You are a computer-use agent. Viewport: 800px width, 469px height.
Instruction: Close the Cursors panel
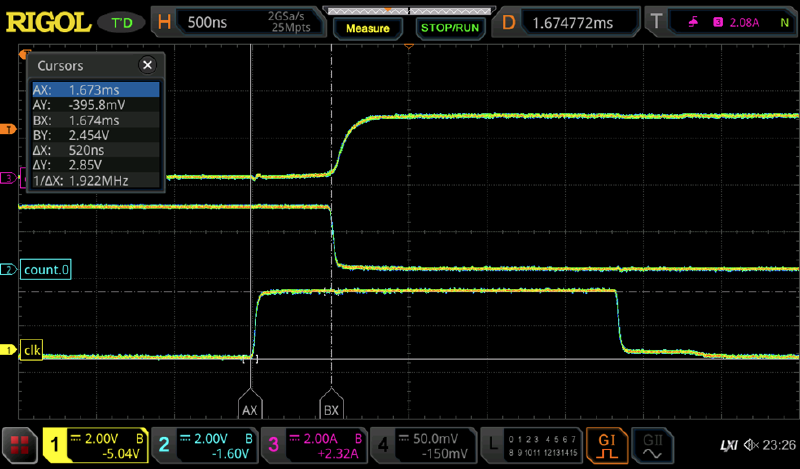point(147,65)
